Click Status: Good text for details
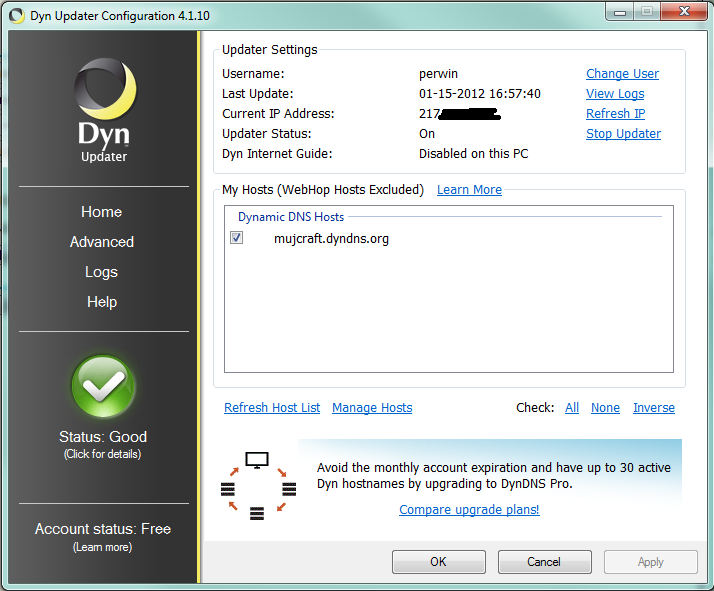 103,437
